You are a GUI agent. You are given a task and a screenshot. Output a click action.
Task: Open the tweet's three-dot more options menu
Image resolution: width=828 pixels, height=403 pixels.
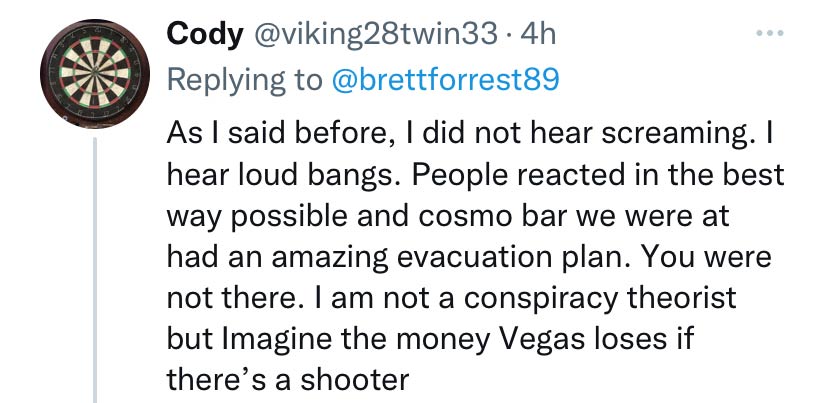pyautogui.click(x=770, y=33)
